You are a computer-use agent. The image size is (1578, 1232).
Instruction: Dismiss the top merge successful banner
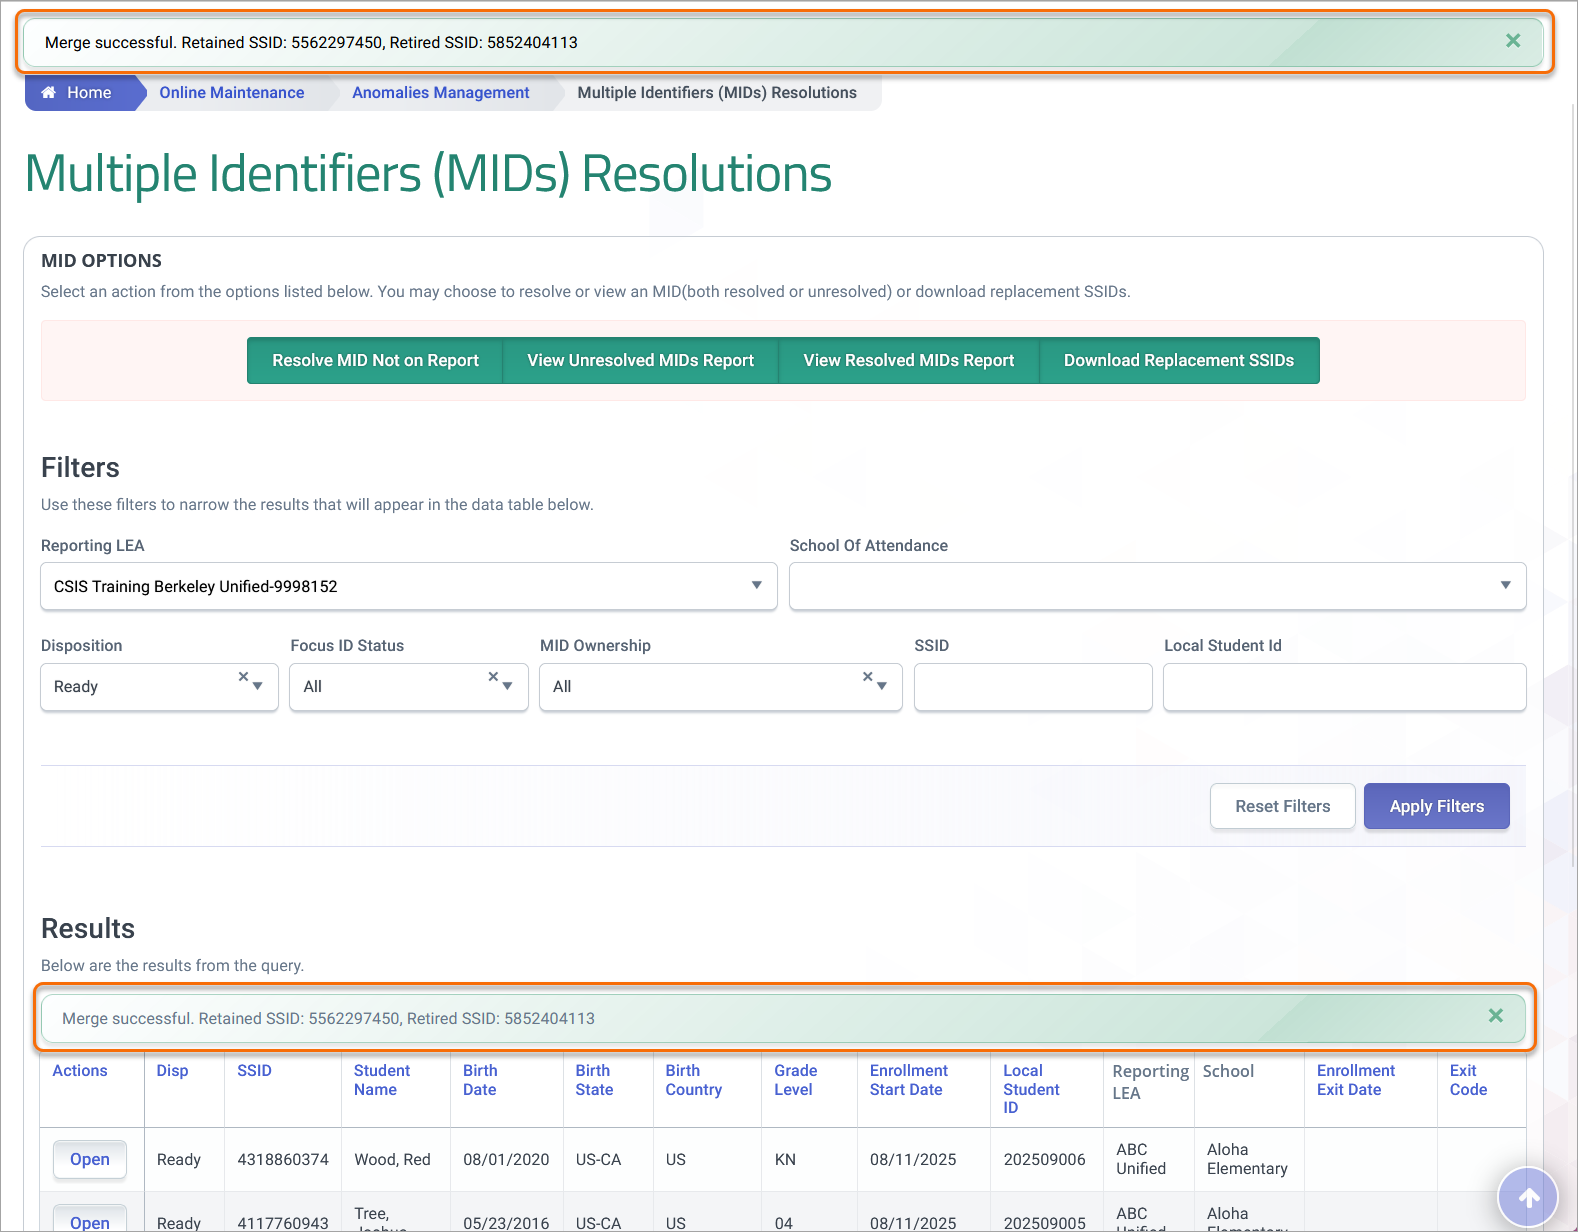pos(1513,41)
